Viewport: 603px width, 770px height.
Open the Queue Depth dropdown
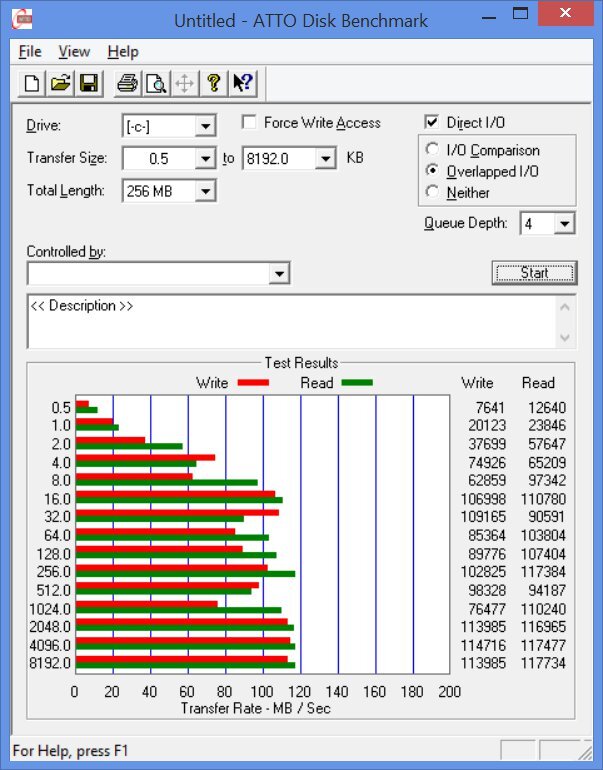pyautogui.click(x=565, y=224)
